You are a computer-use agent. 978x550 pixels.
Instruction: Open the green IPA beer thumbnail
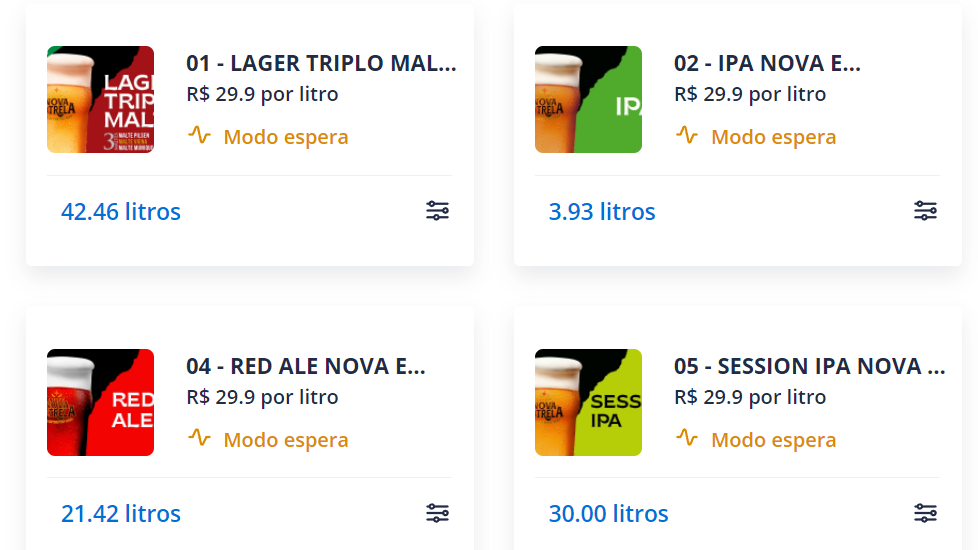588,99
